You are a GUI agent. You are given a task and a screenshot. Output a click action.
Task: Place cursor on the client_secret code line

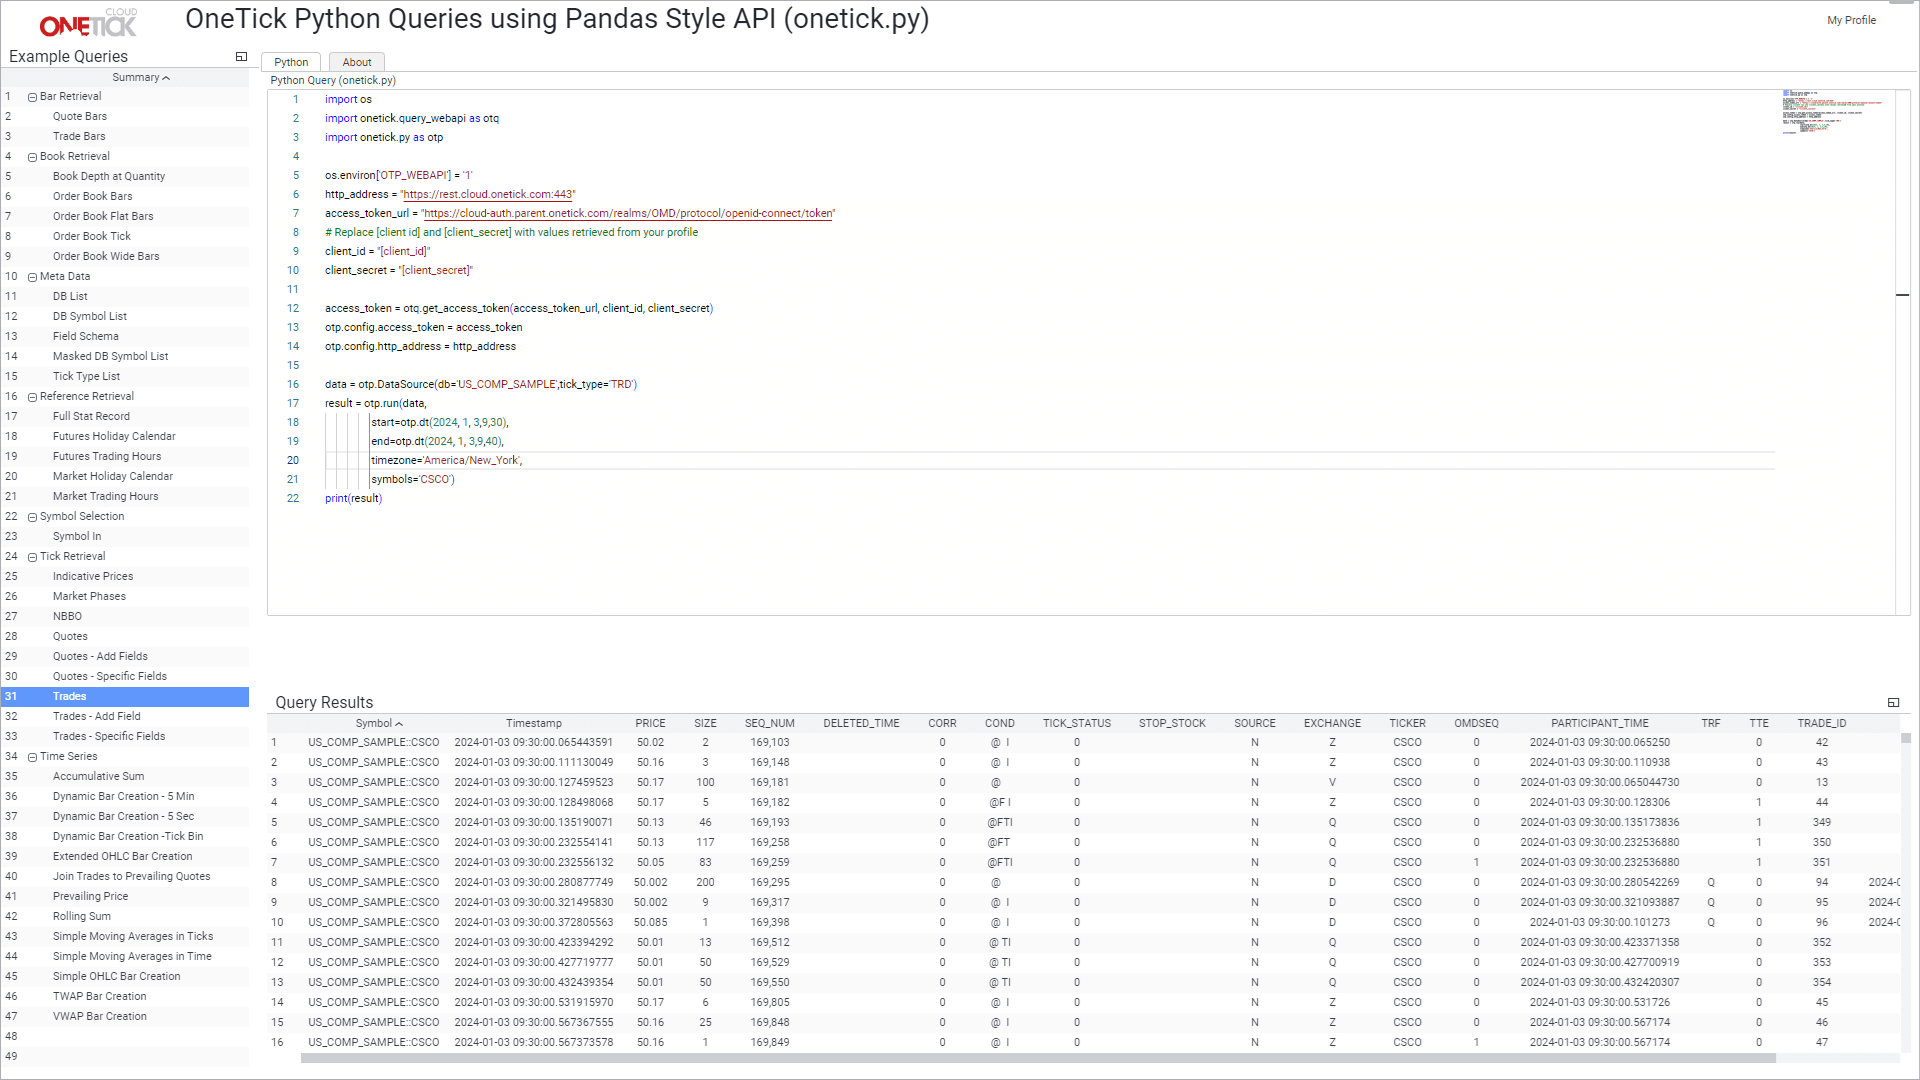pos(398,270)
